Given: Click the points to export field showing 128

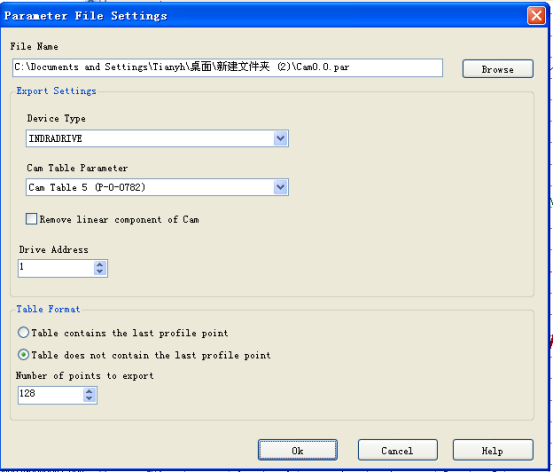Looking at the screenshot, I should 51,395.
